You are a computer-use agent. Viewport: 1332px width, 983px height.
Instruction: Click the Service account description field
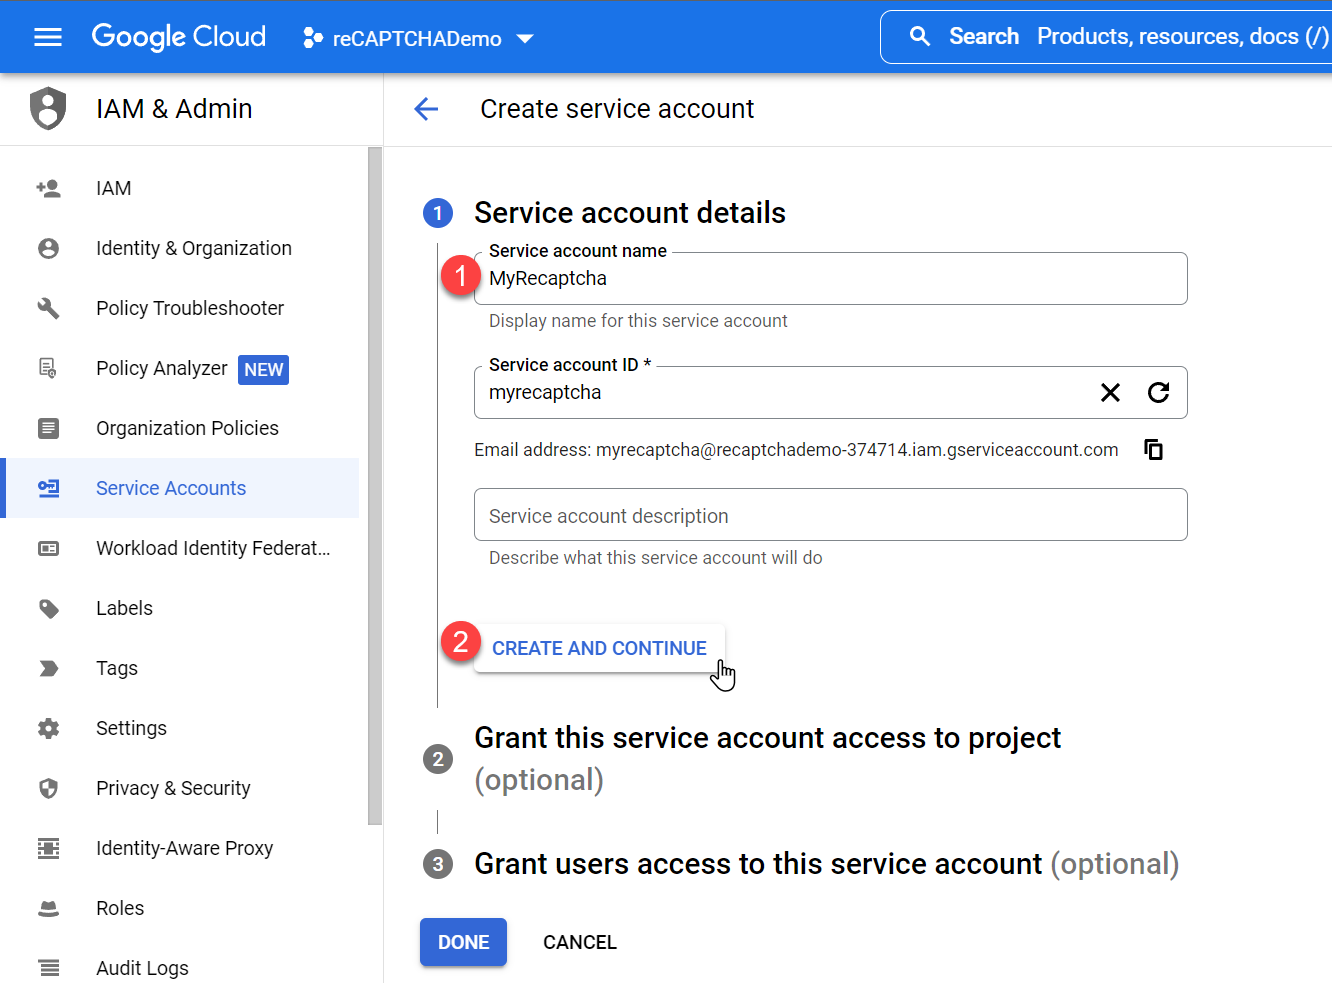[x=830, y=514]
